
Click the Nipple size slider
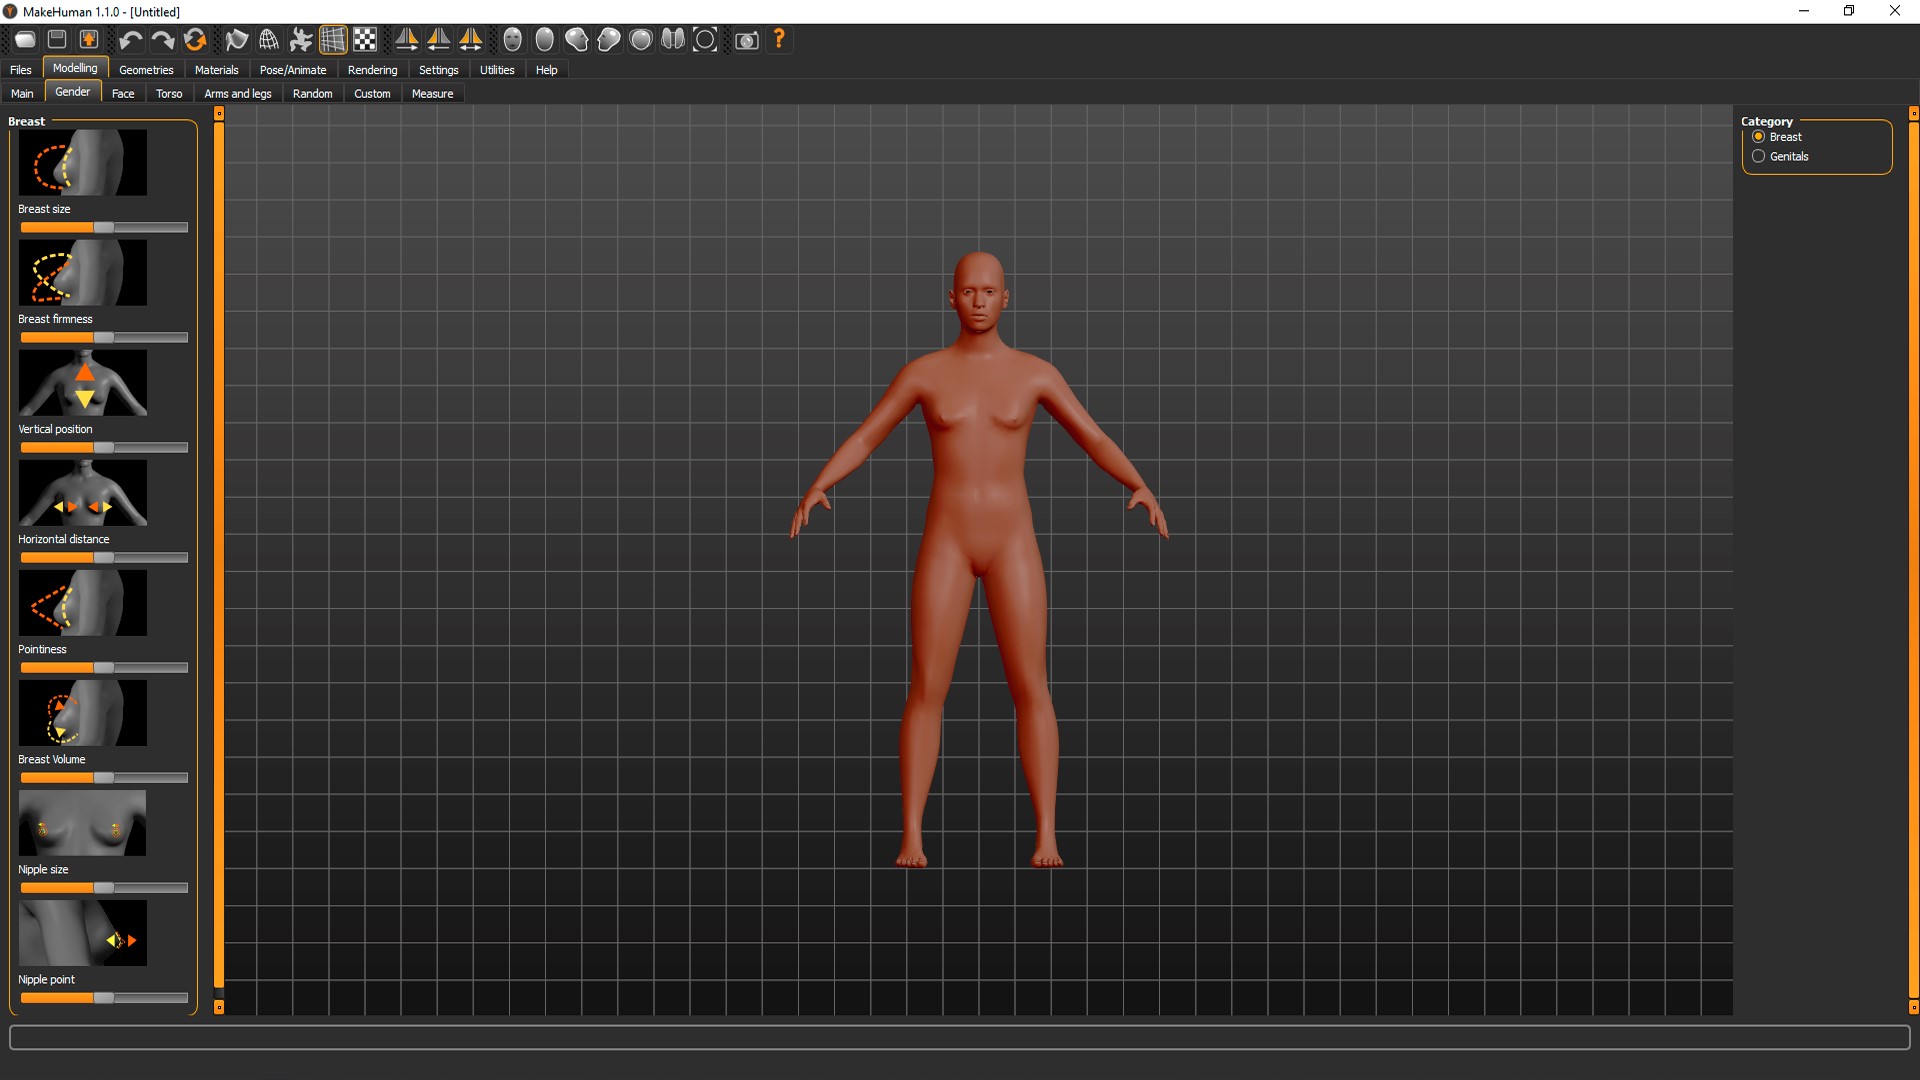click(x=104, y=888)
